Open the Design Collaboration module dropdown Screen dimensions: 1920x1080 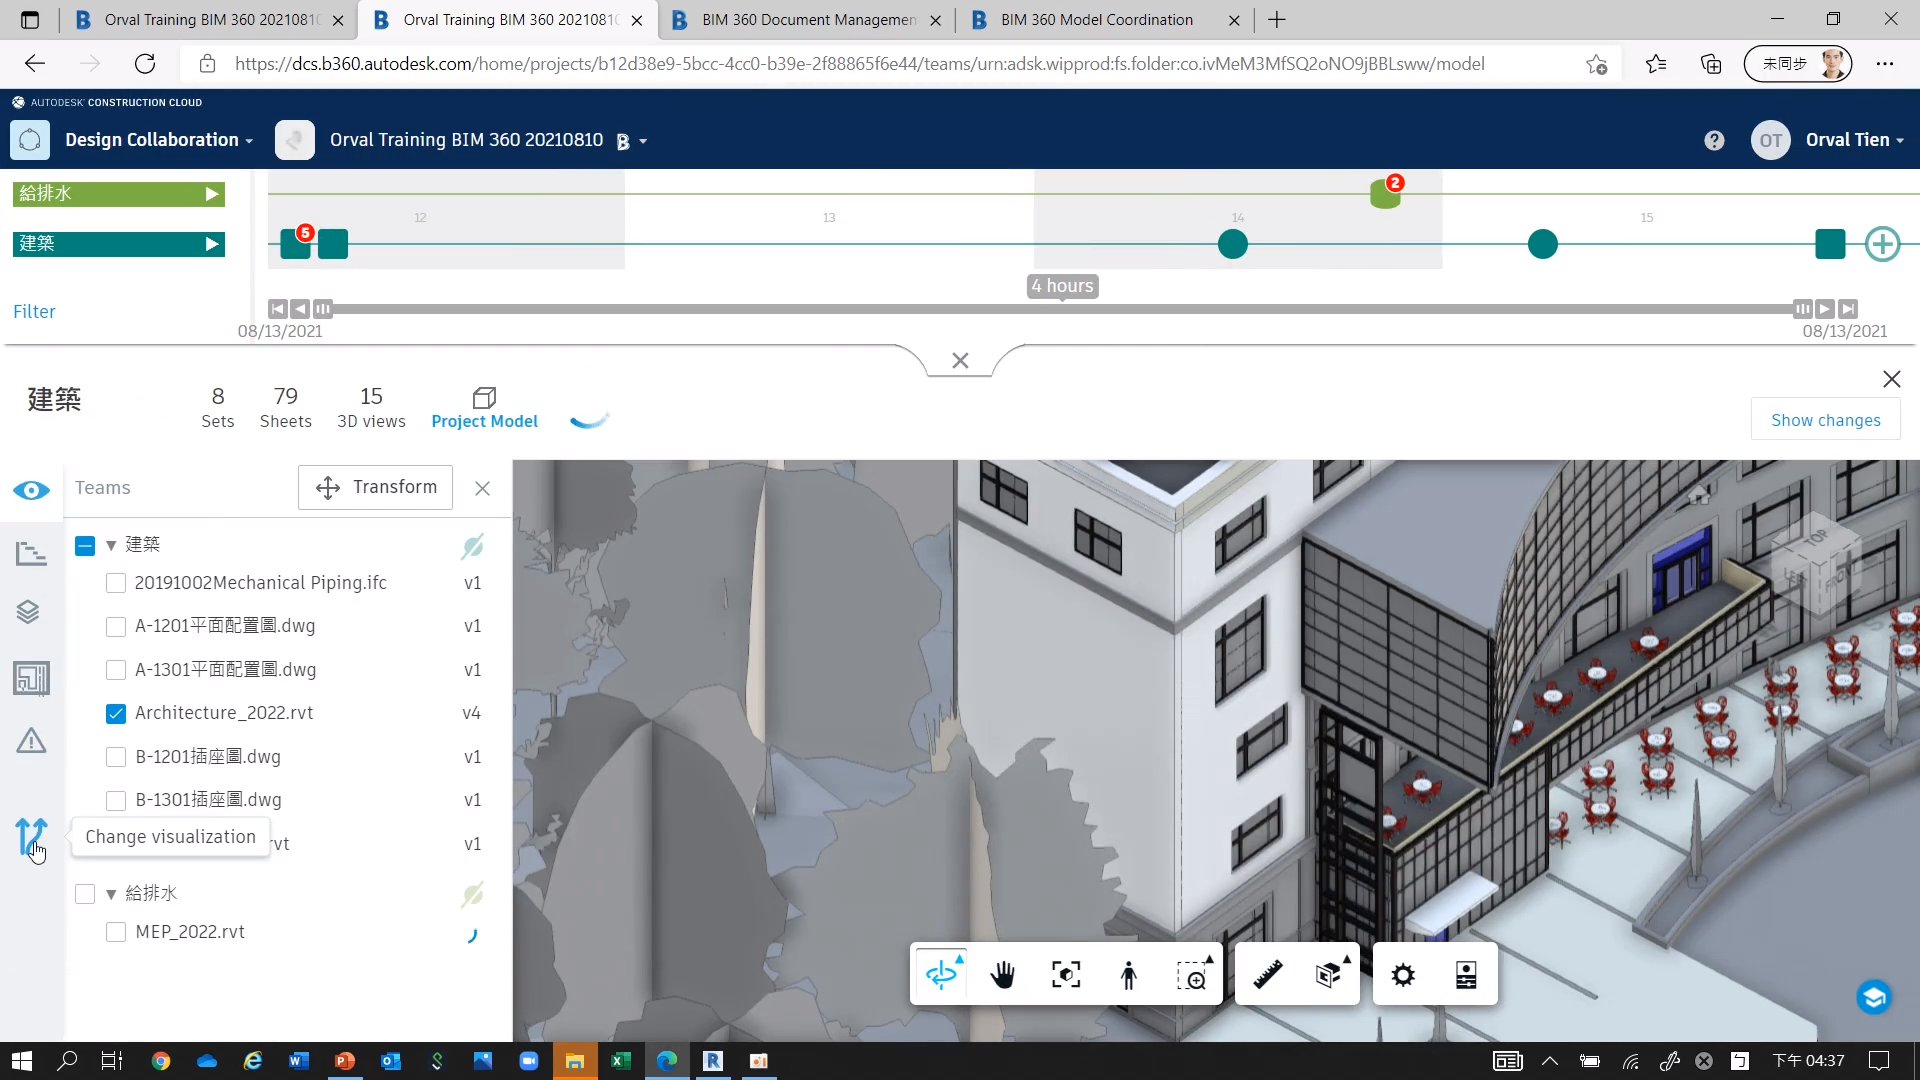coord(158,140)
